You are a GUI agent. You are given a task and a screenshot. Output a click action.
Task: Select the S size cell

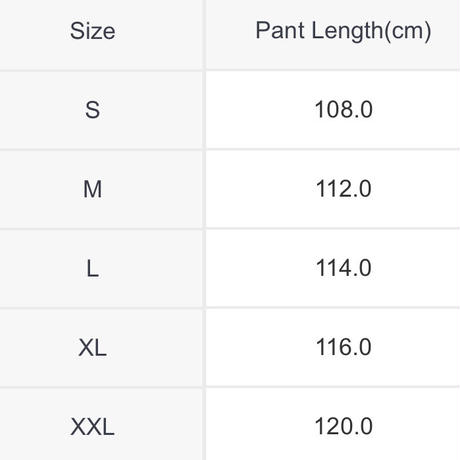(x=101, y=110)
